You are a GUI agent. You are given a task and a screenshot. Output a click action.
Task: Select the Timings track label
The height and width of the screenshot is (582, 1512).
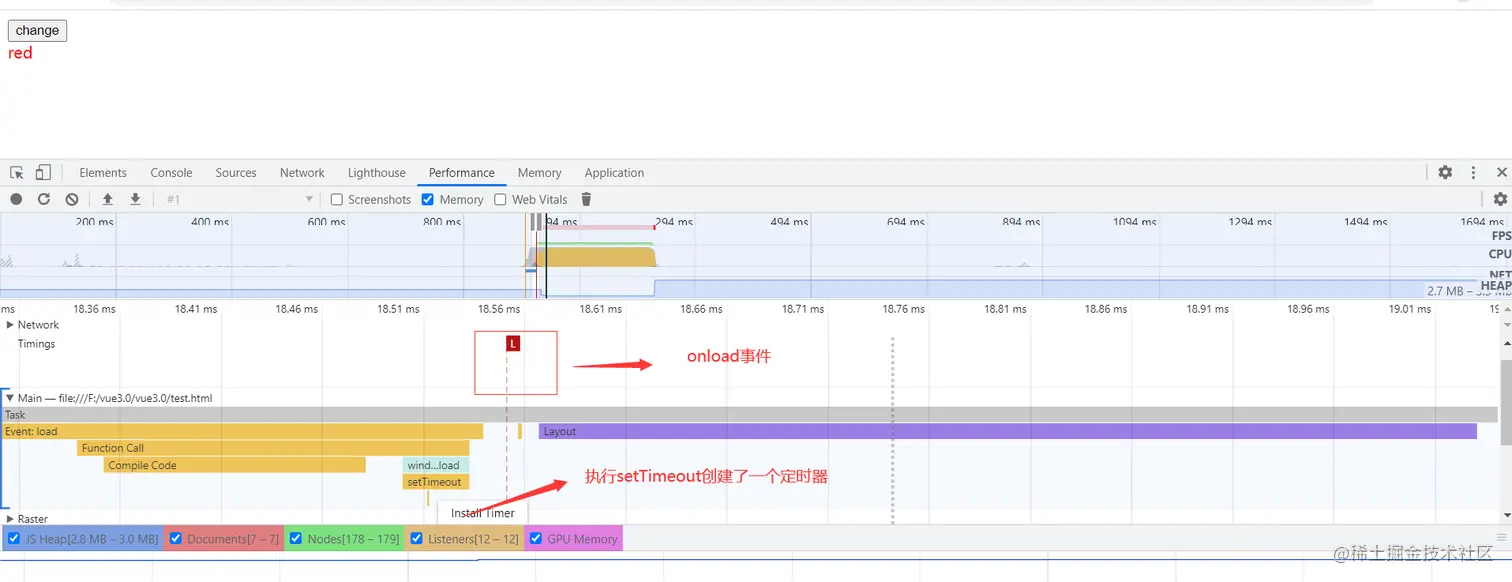point(36,344)
